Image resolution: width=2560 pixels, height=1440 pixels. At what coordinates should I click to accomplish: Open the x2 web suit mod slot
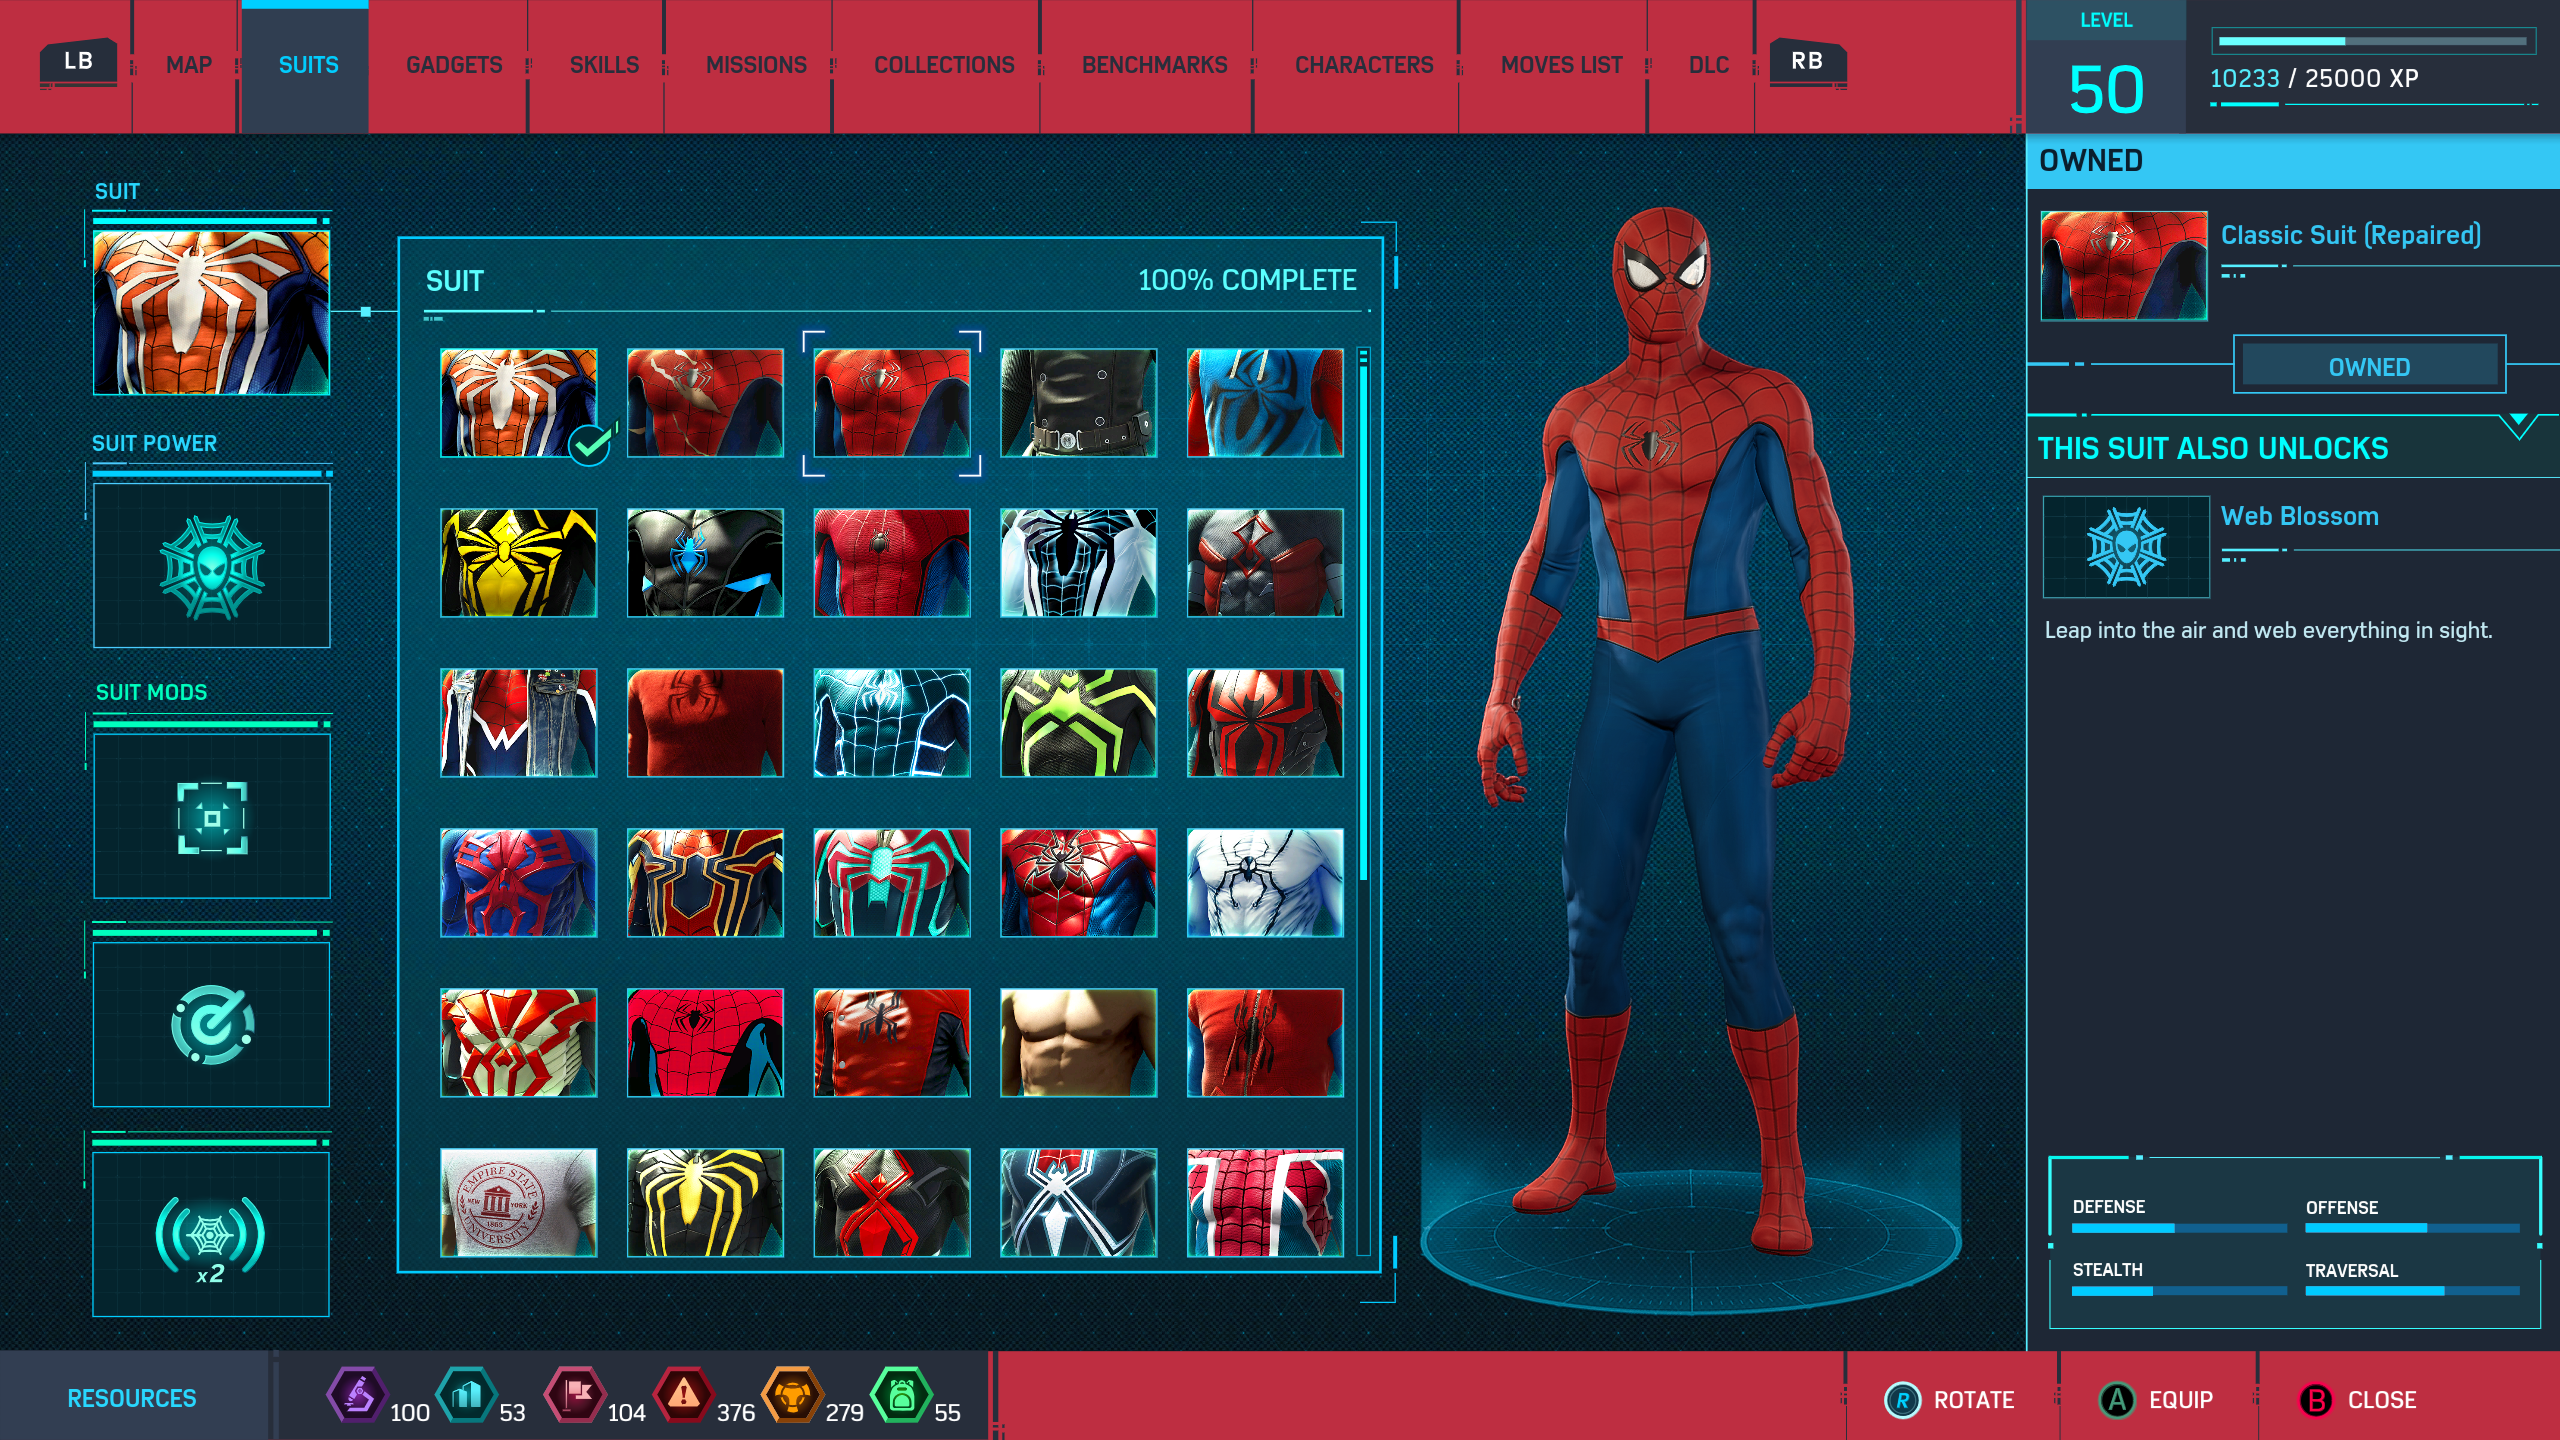[211, 1236]
